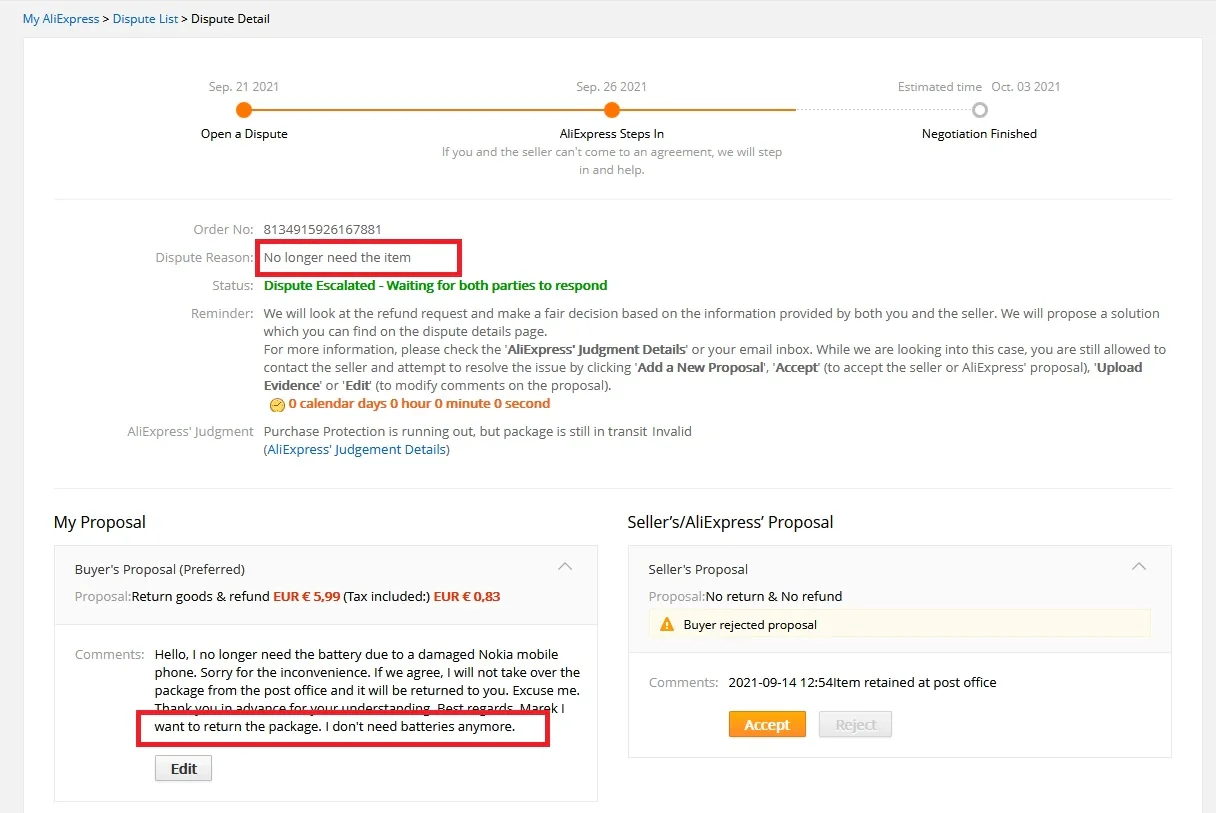
Task: Click 'Purchase Protection is running out' judgment text
Action: pyautogui.click(x=477, y=432)
